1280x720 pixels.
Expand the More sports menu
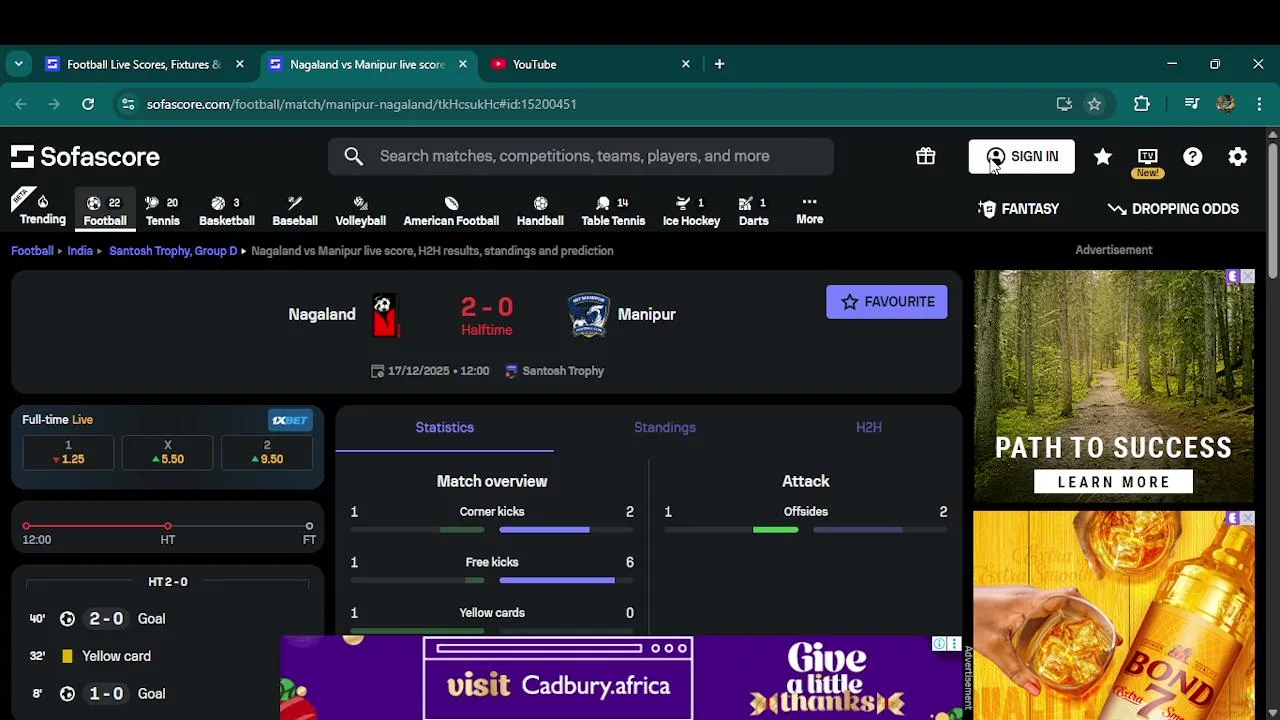pos(809,210)
